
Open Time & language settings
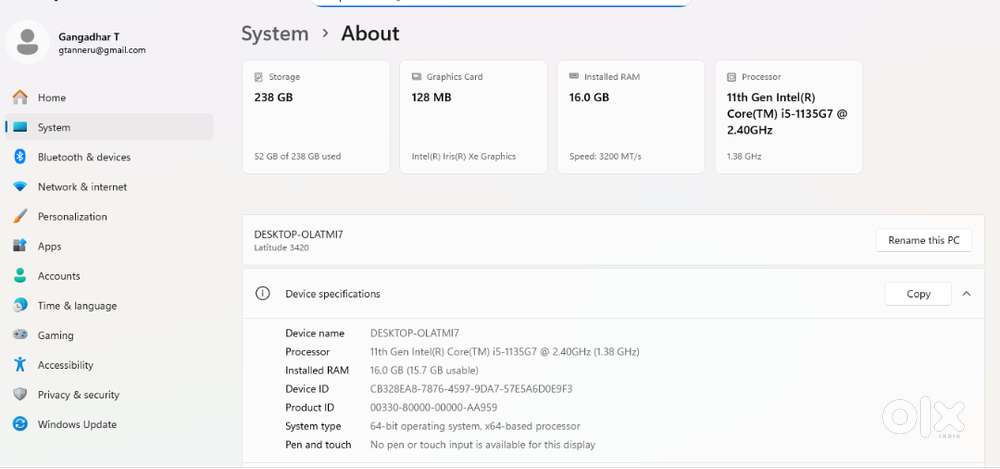point(109,305)
